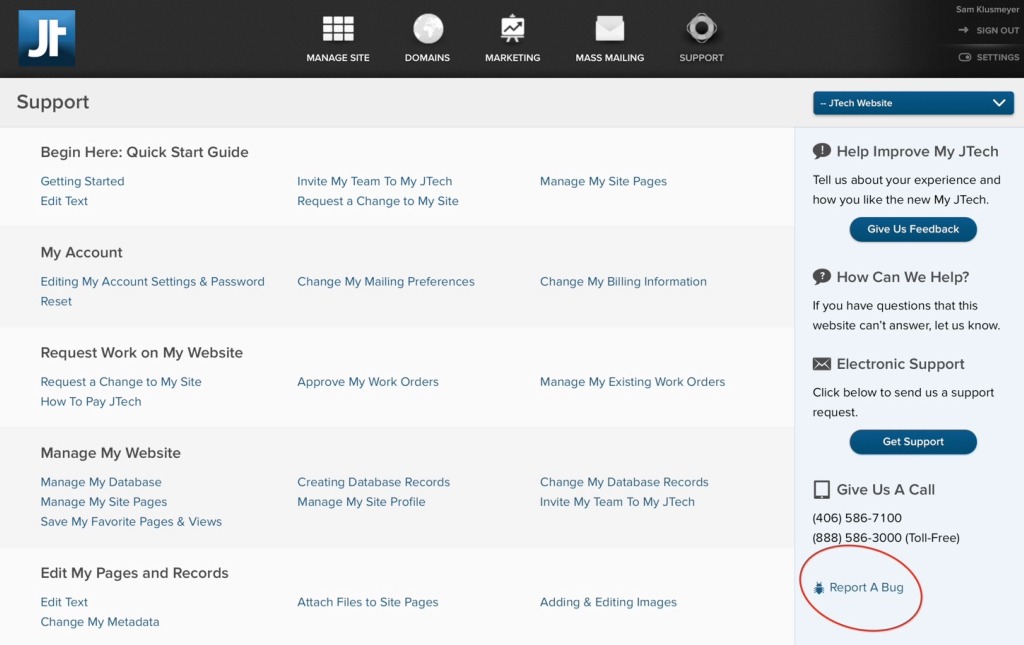Click the MARKETING menu label
This screenshot has height=645, width=1024.
click(x=513, y=57)
